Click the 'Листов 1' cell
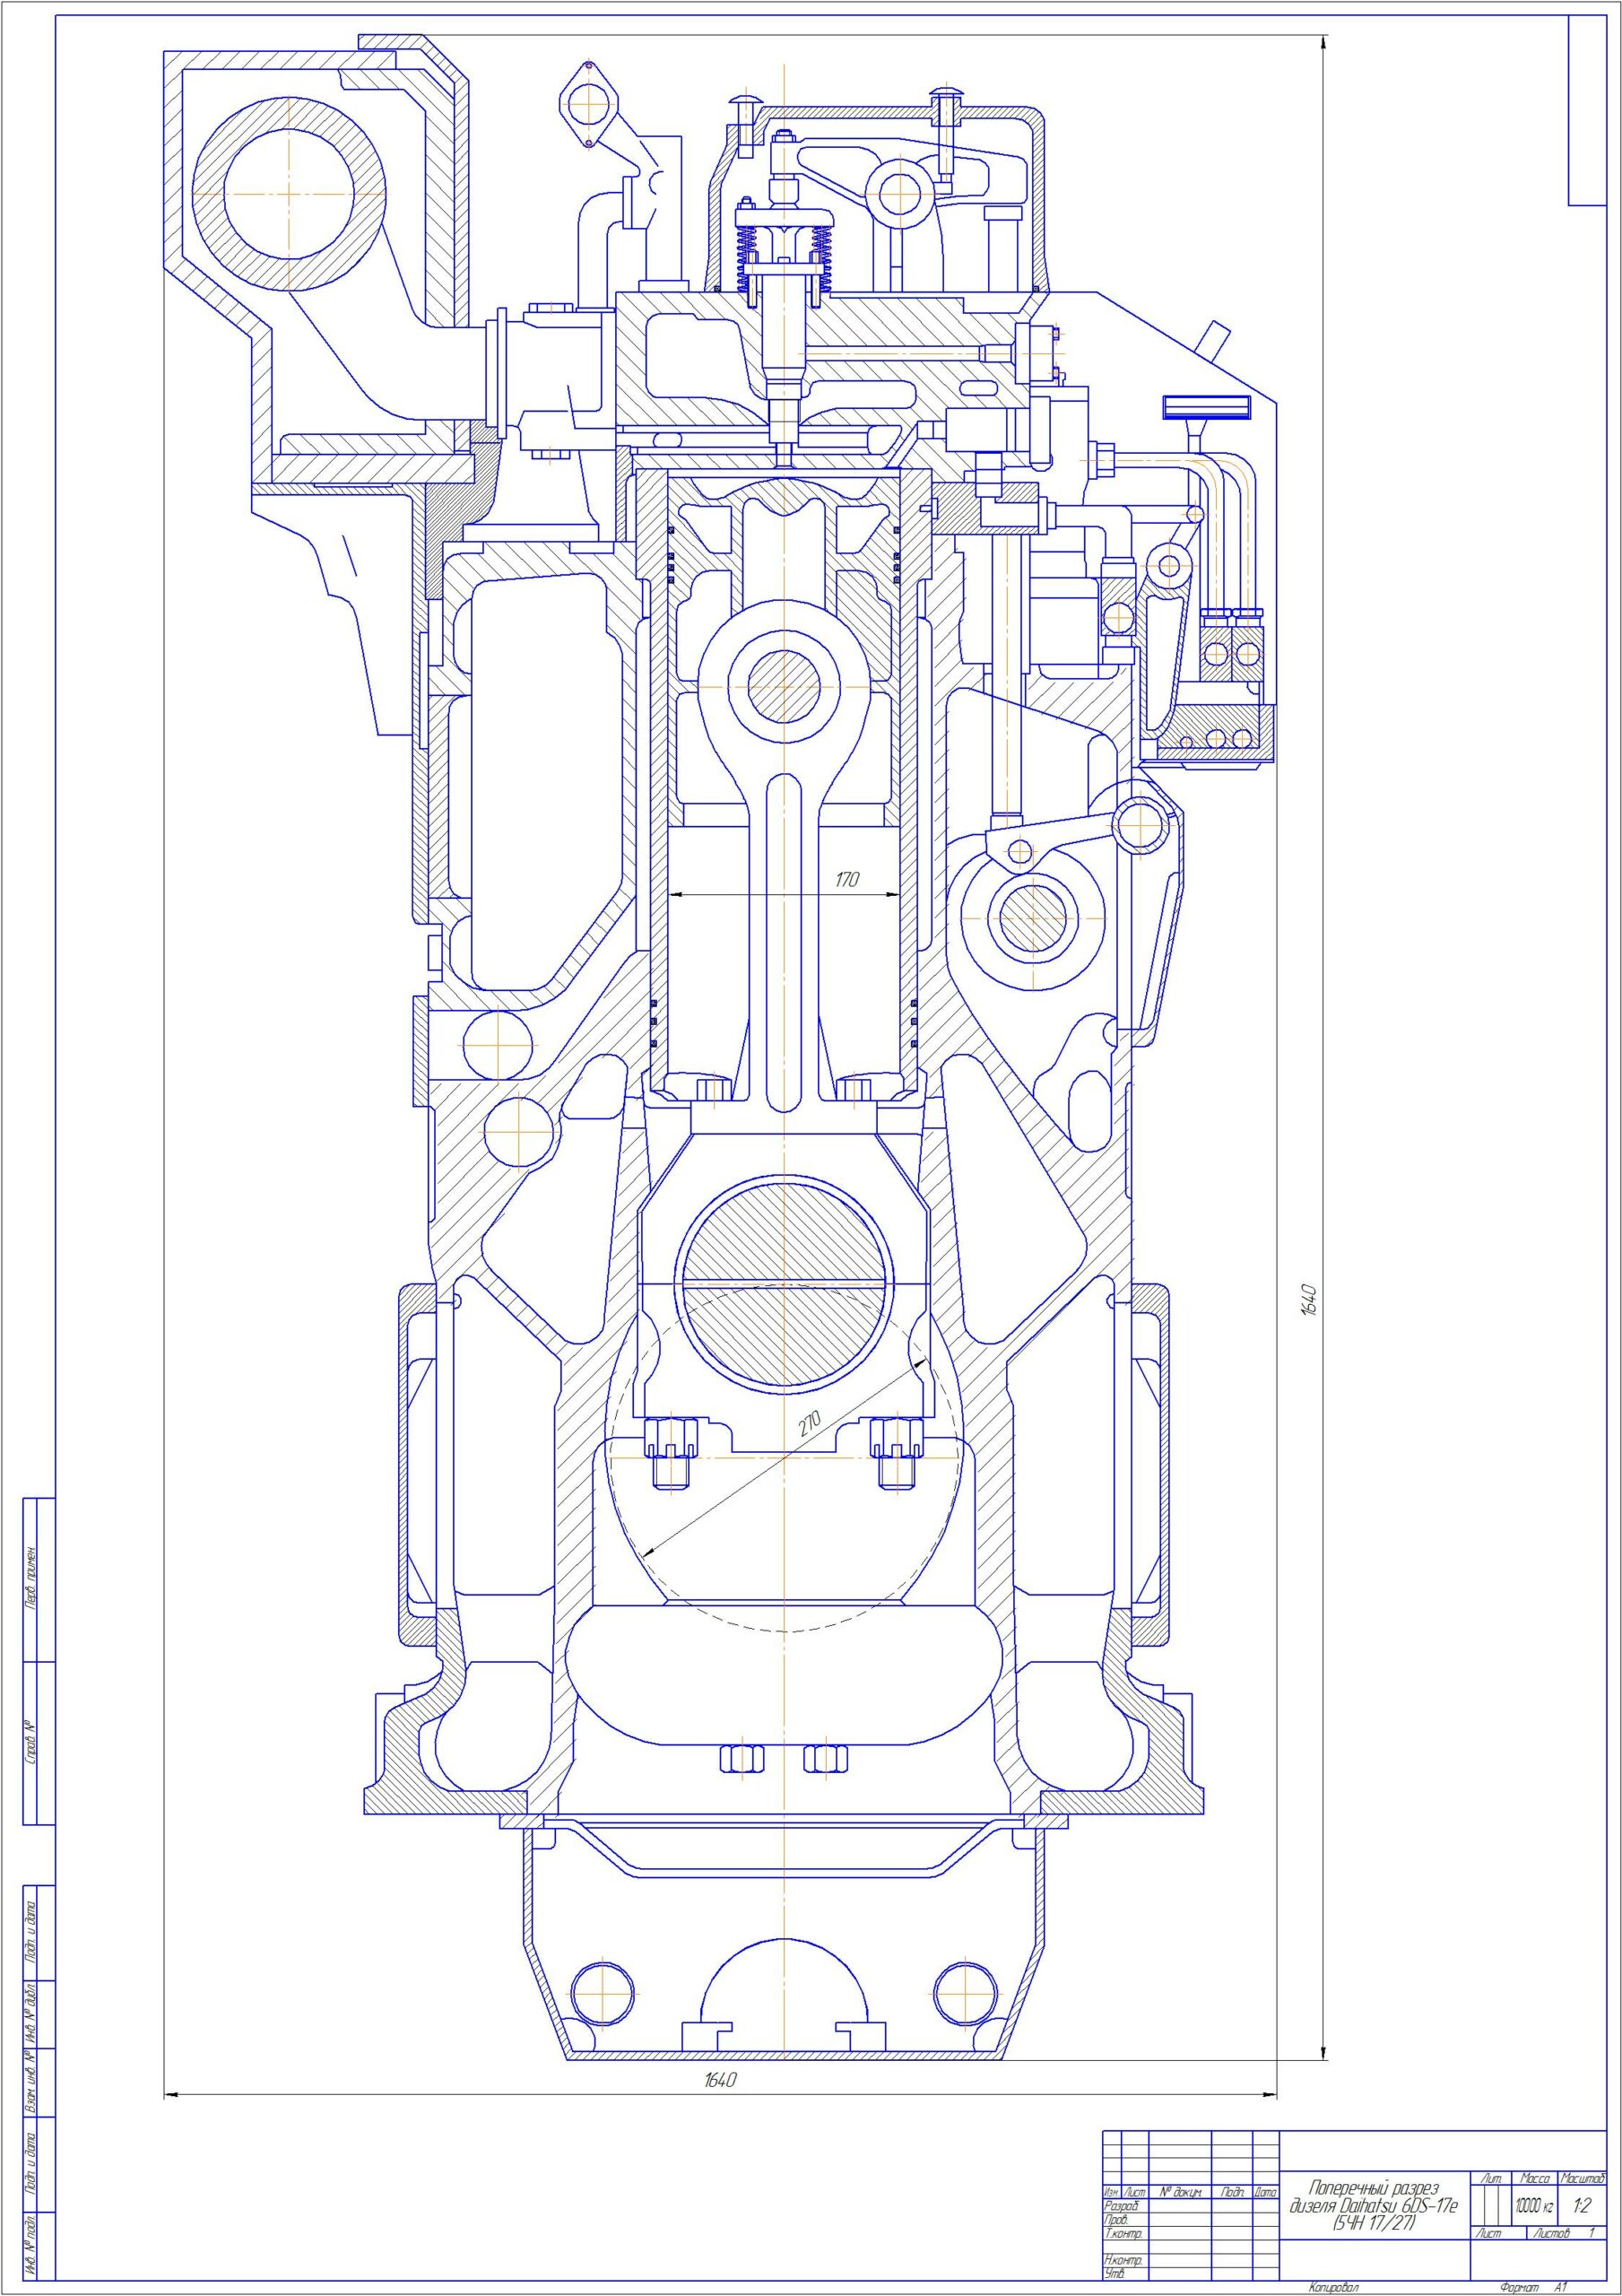The width and height of the screenshot is (1622, 2296). click(1566, 2234)
